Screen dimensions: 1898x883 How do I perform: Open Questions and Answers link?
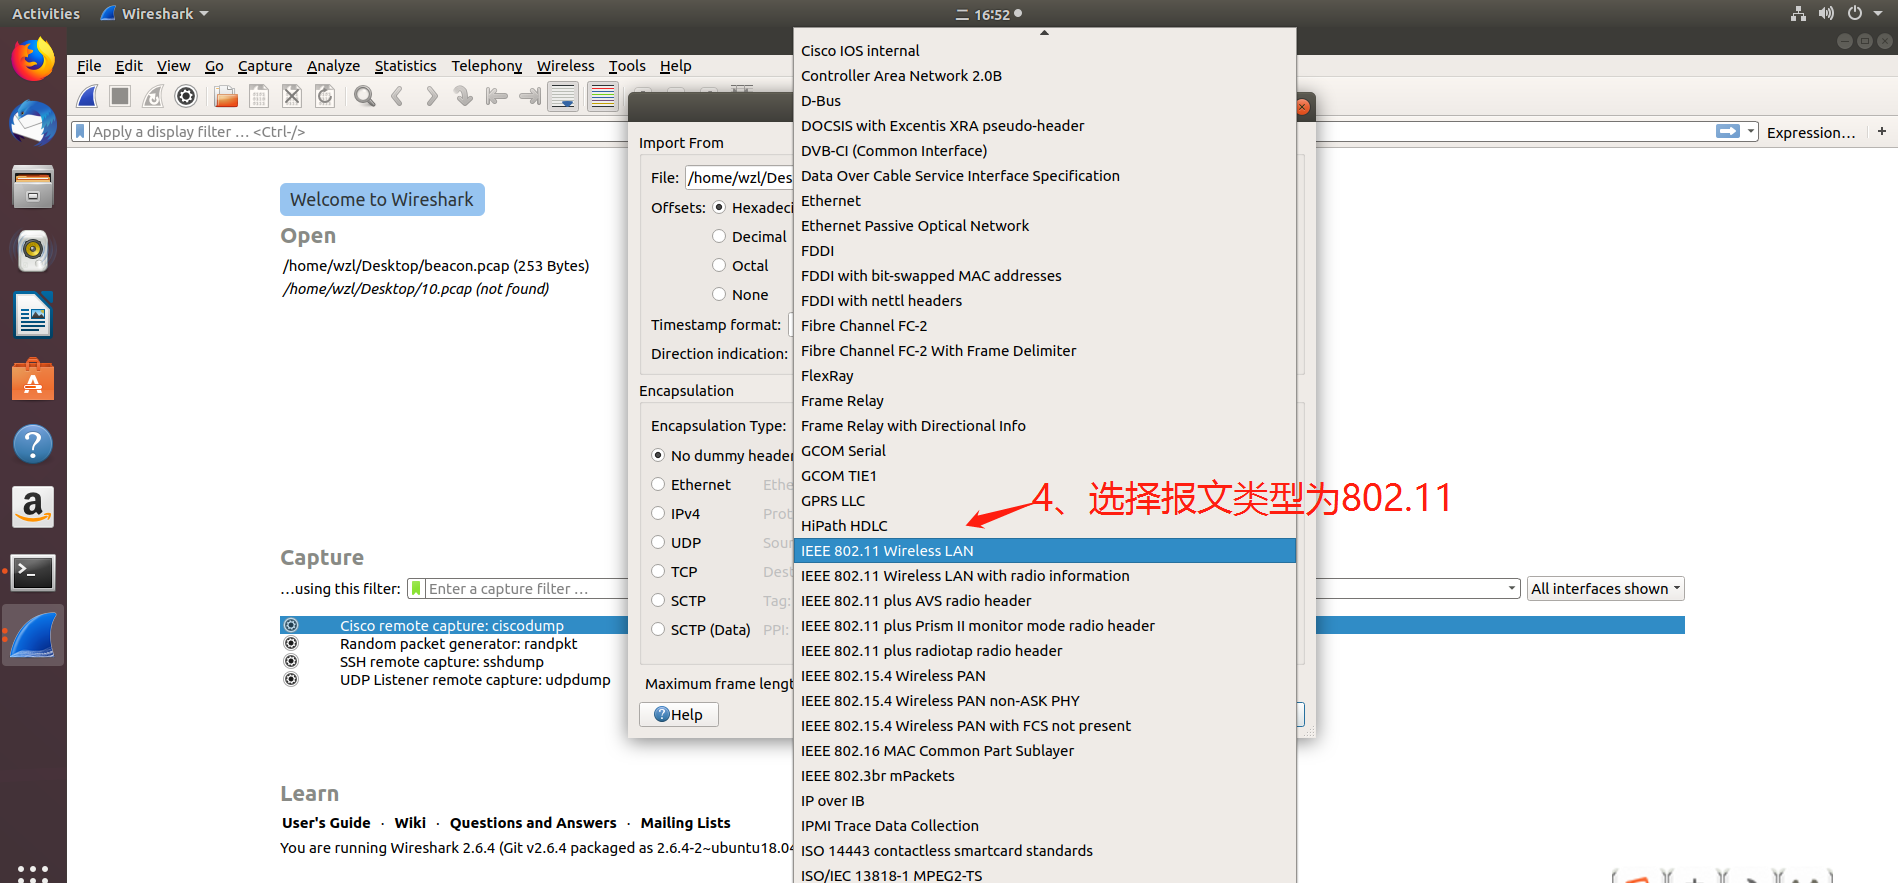pyautogui.click(x=533, y=823)
